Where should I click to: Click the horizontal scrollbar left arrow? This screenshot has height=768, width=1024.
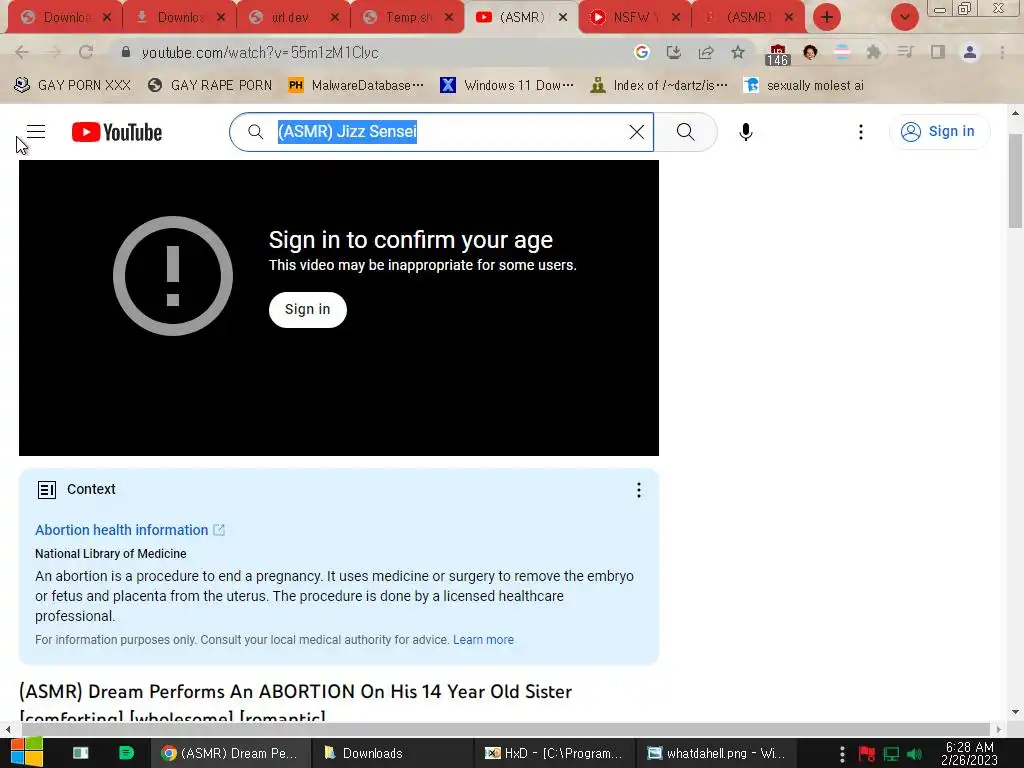7,729
